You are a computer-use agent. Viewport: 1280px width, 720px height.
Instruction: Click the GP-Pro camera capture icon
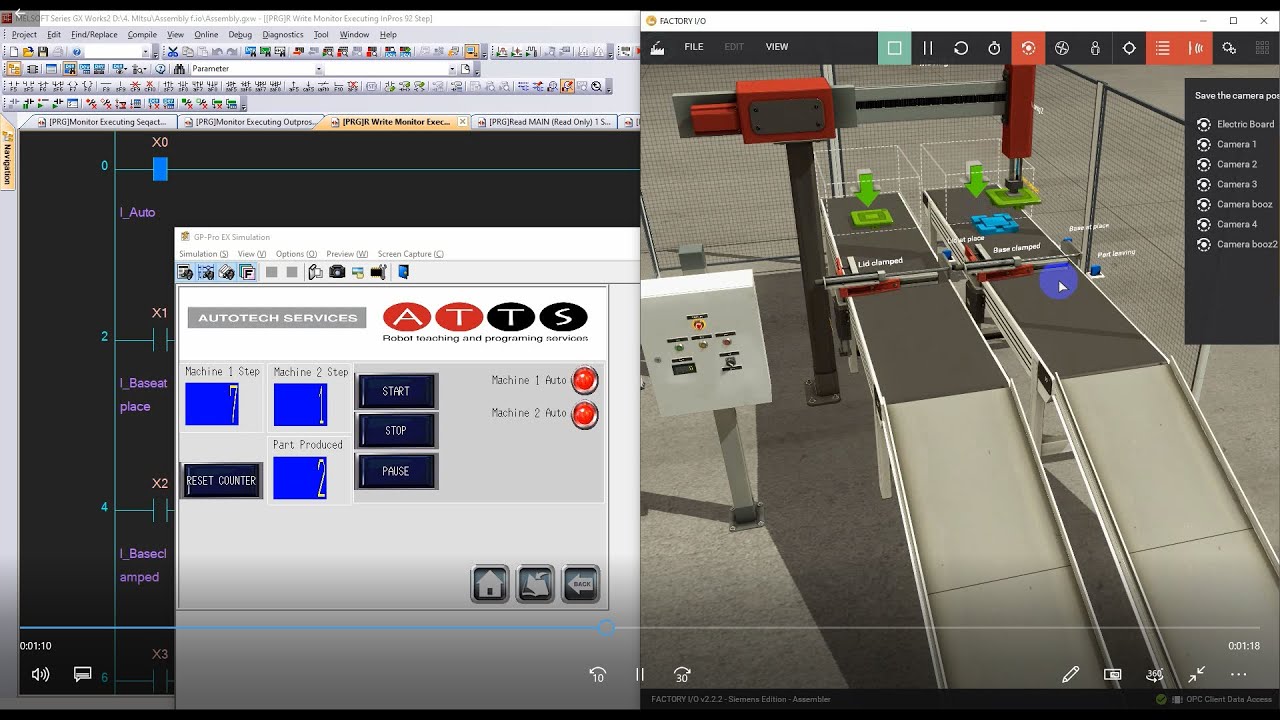(x=337, y=272)
